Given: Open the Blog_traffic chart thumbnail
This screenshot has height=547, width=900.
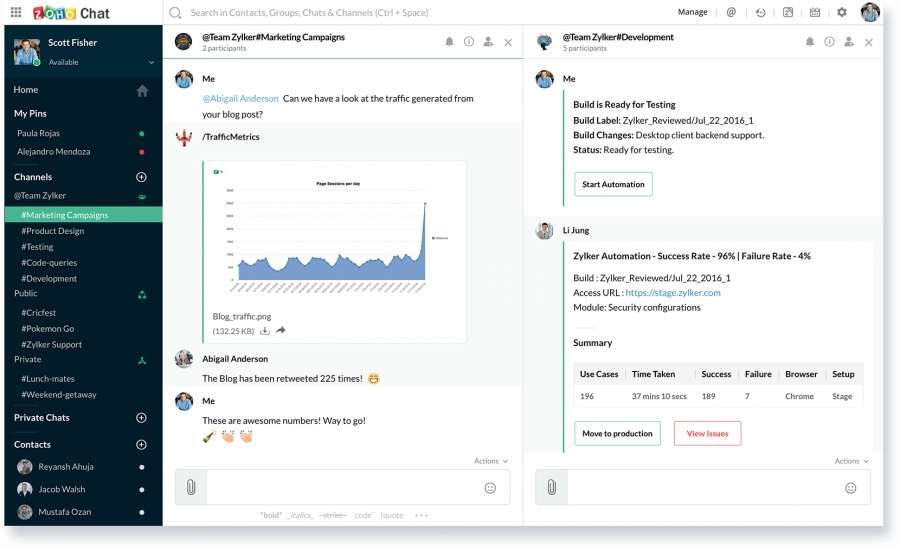Looking at the screenshot, I should tap(335, 235).
